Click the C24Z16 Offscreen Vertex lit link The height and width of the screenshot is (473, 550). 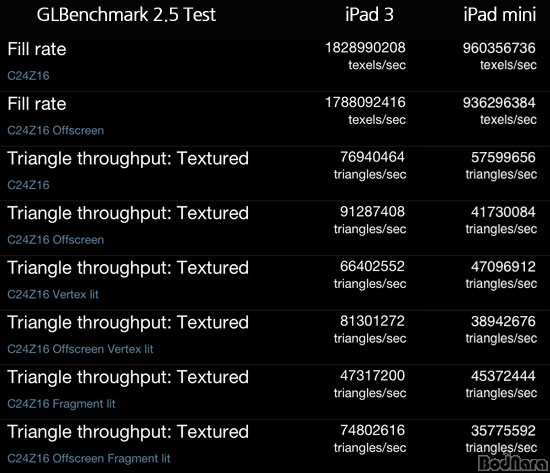click(x=80, y=349)
